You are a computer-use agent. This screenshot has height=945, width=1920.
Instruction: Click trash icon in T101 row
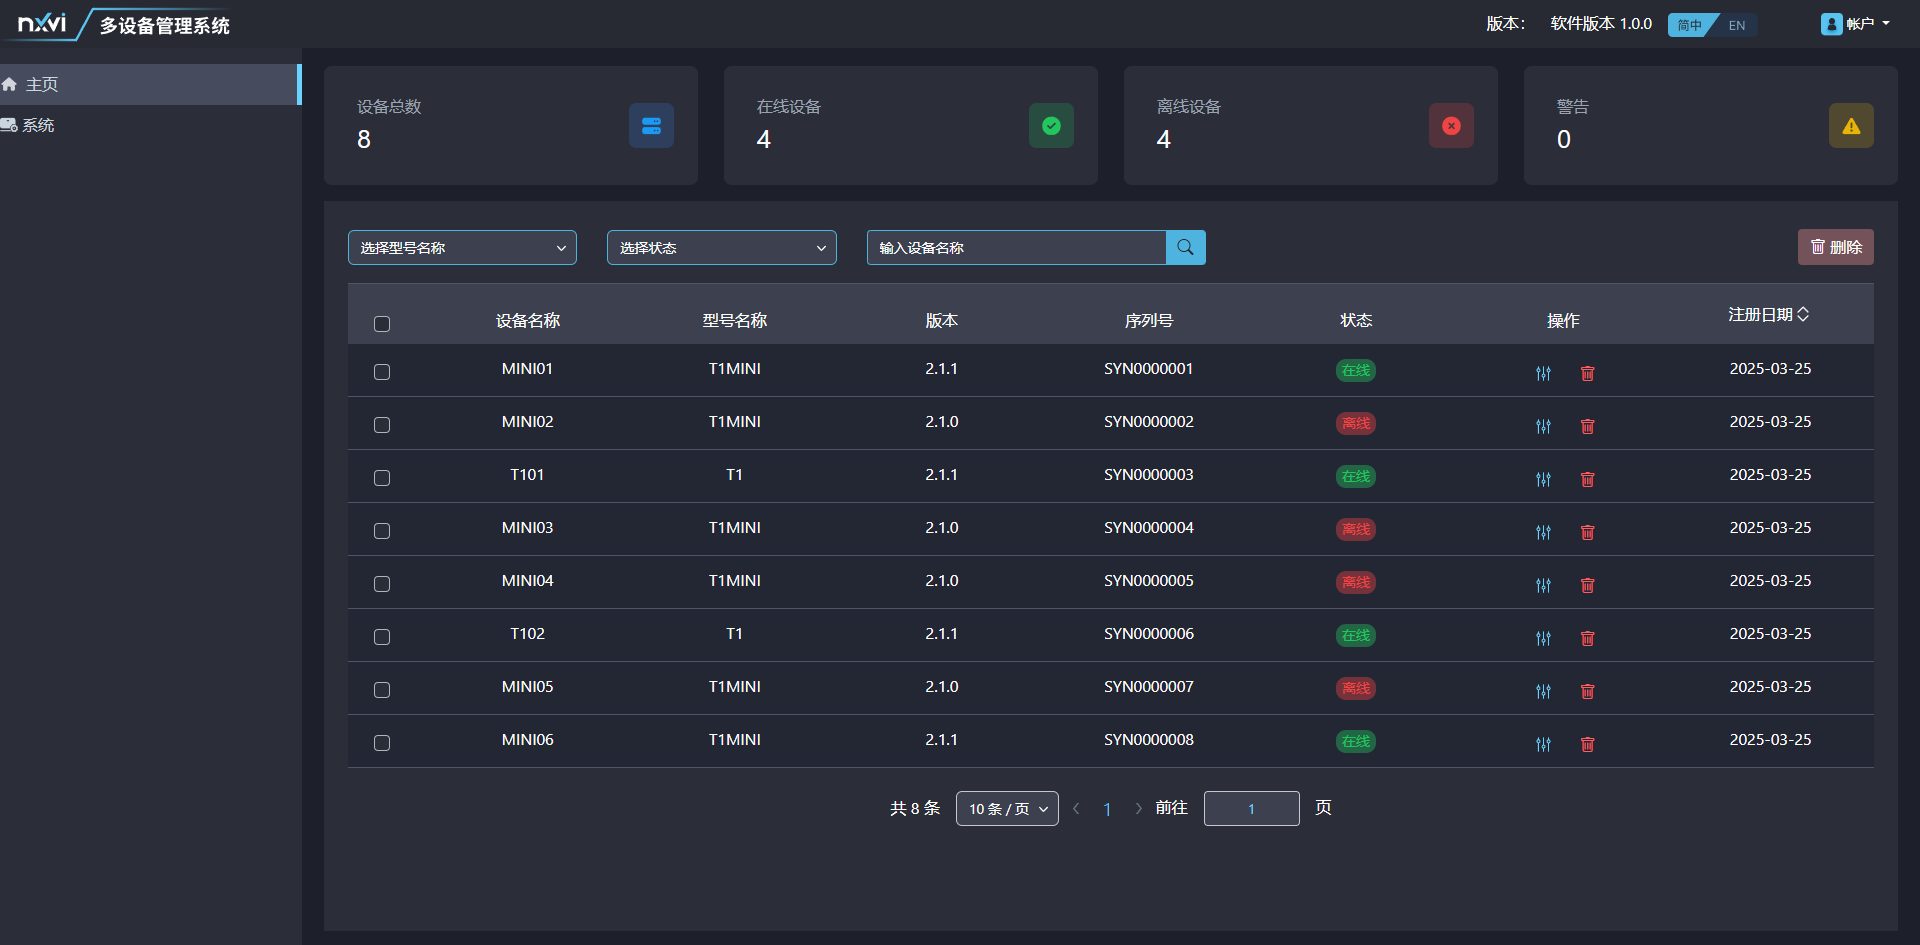pos(1587,479)
